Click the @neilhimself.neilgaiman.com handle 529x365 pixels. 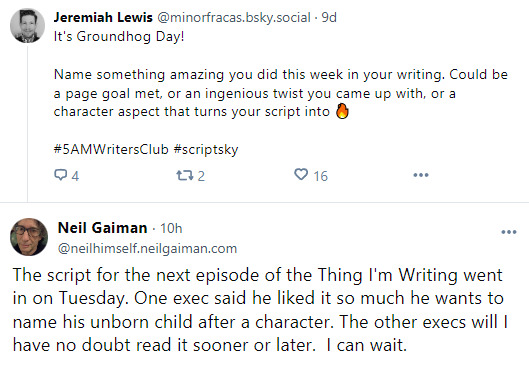tap(147, 249)
